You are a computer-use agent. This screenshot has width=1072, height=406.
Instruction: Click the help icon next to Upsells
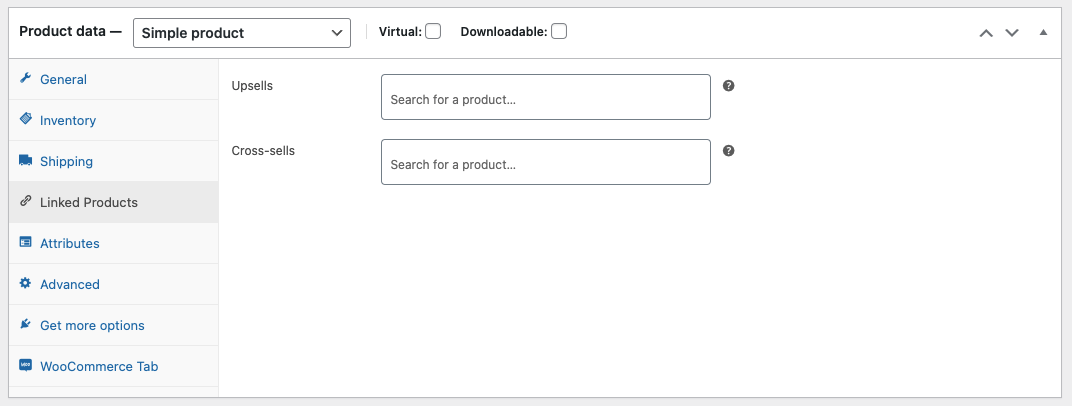tap(729, 85)
